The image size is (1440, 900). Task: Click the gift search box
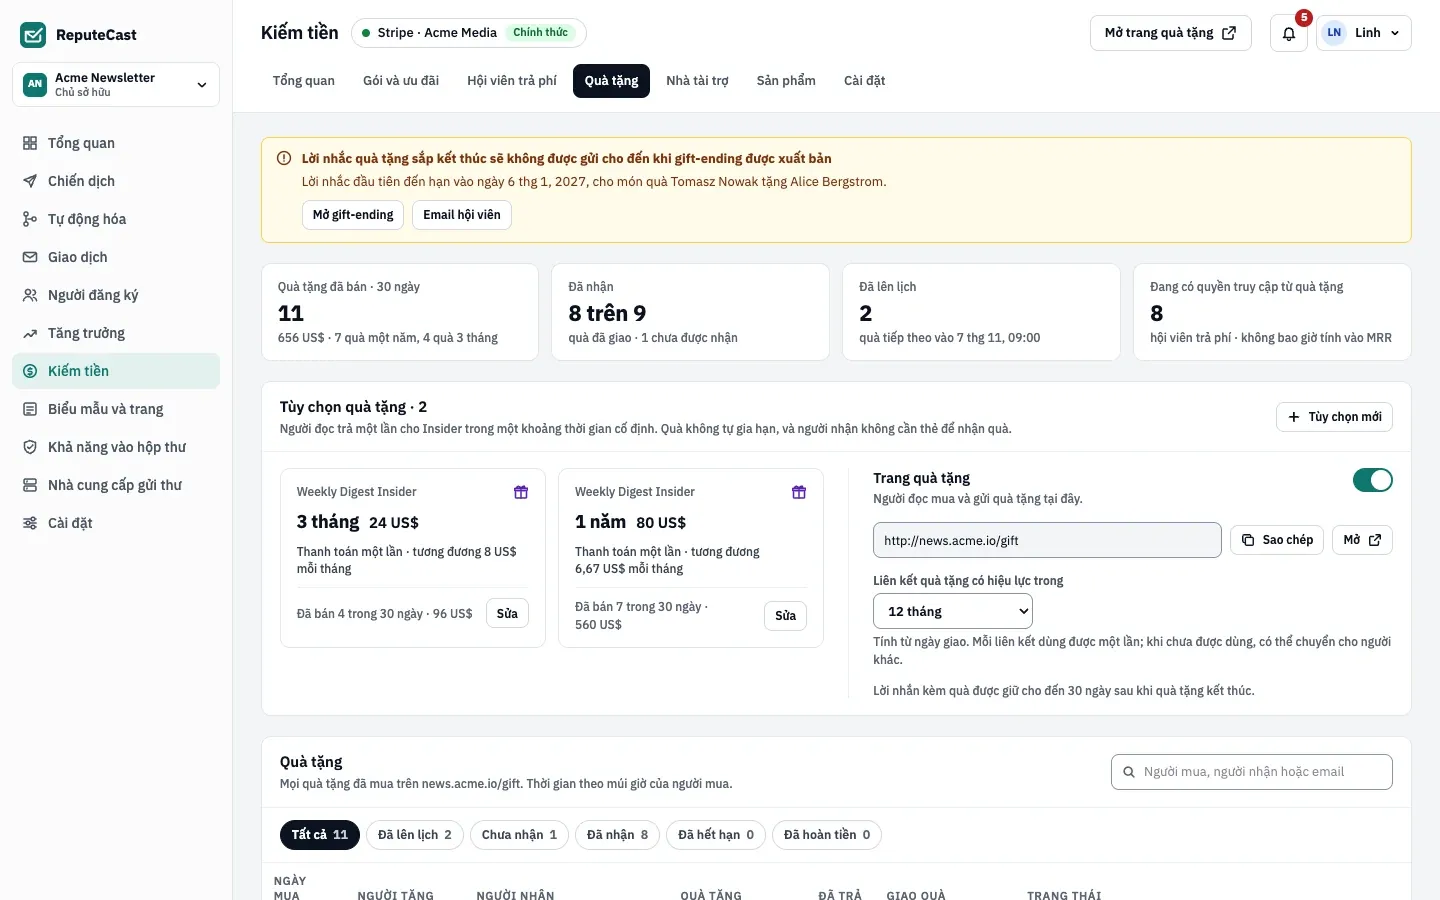[1252, 772]
